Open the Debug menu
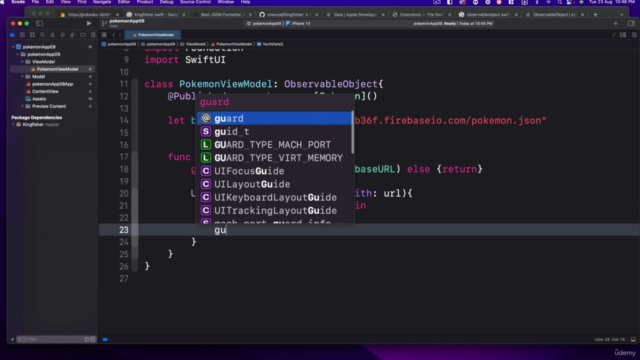Screen dimensions: 640x360 166,2
